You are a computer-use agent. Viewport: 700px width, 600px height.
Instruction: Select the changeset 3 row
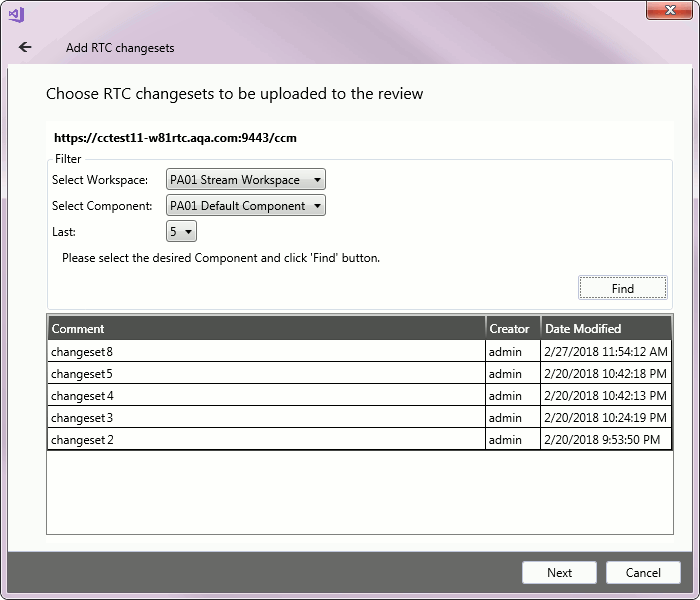[x=265, y=418]
